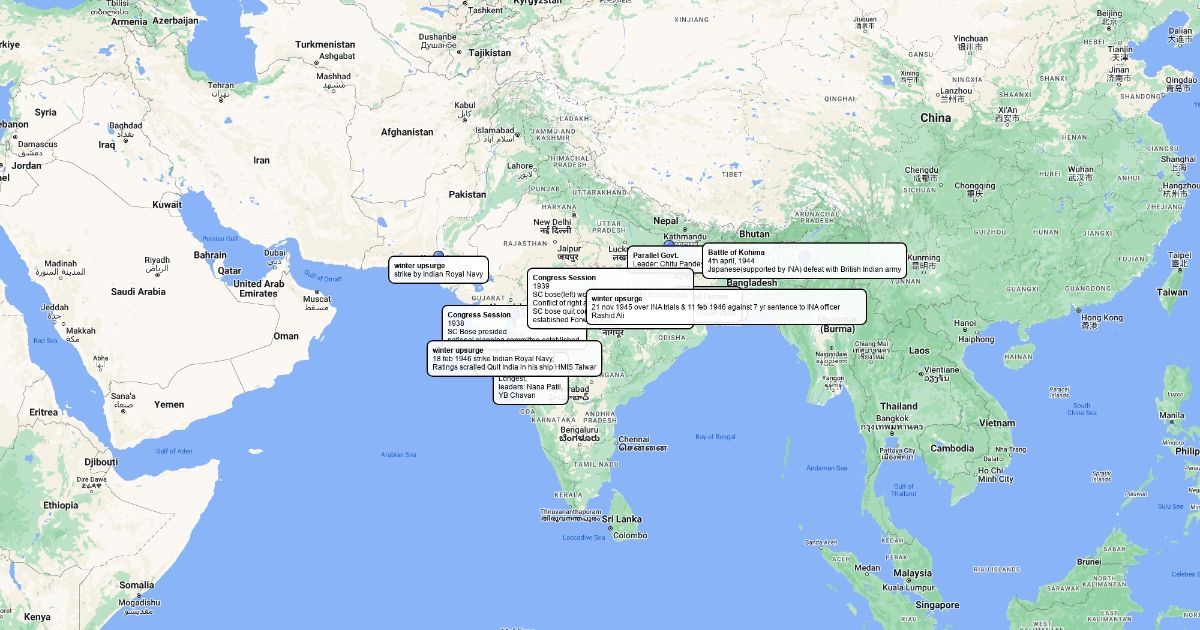Open the Battle of Kohima info box

tap(804, 260)
